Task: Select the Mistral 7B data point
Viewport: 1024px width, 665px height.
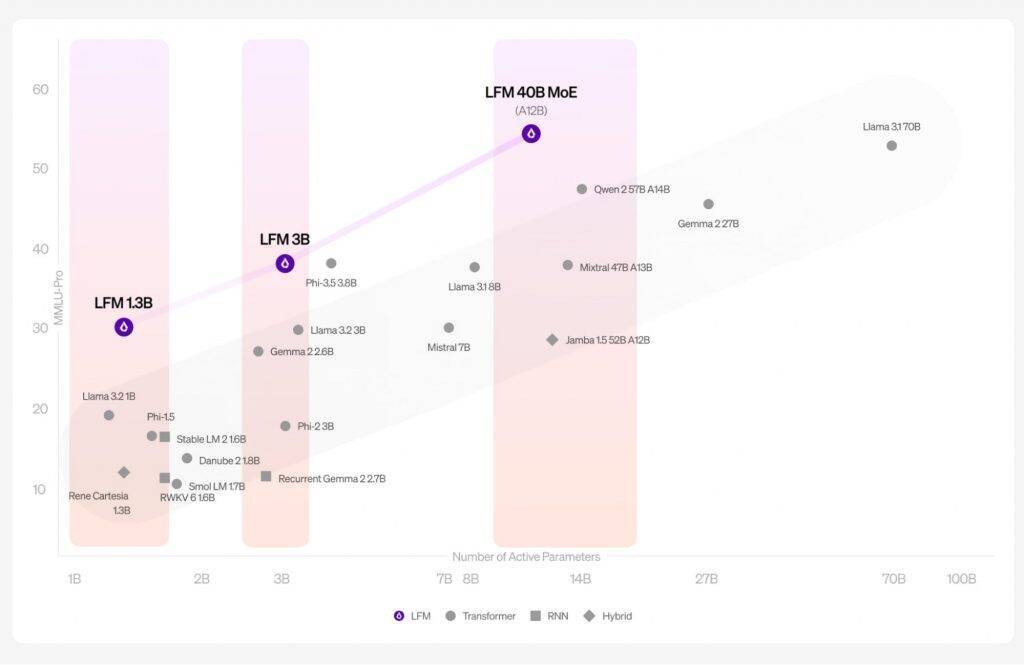Action: click(x=449, y=328)
